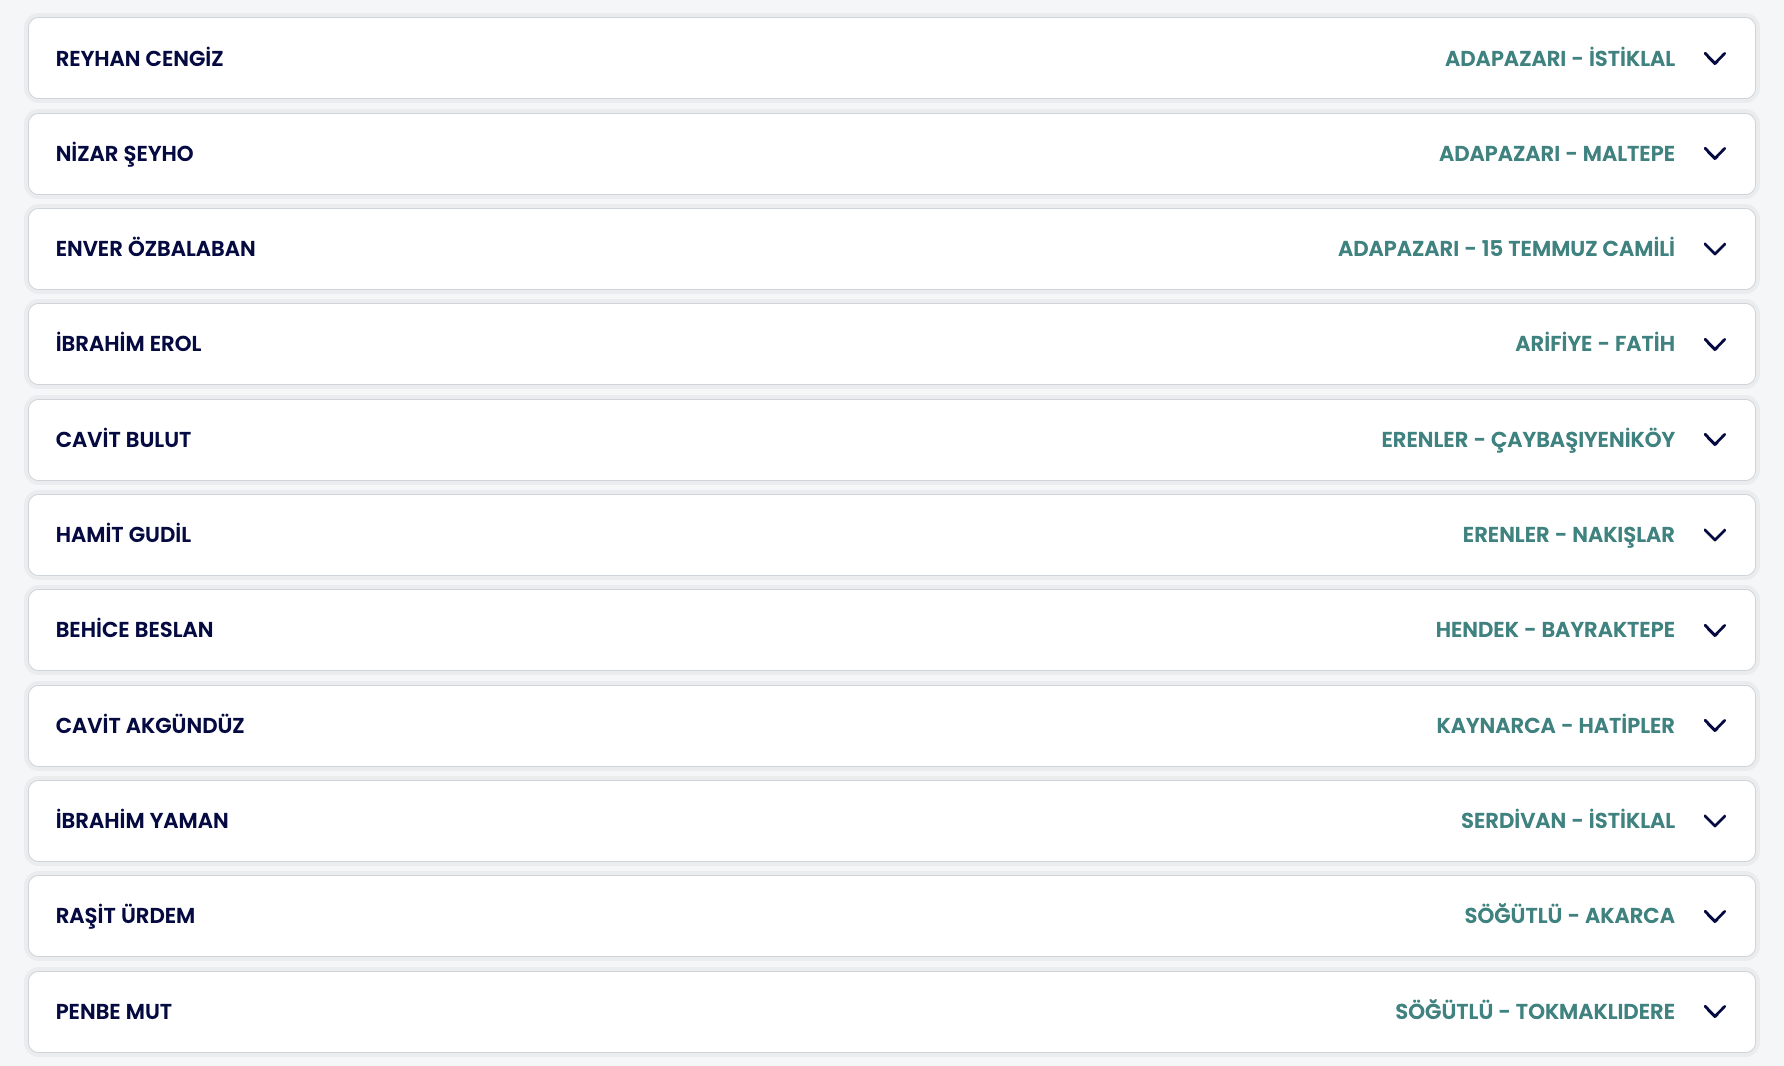Screen dimensions: 1784x1066
Task: Expand the REYHAN CENGİZ row chevron
Action: (x=1714, y=59)
